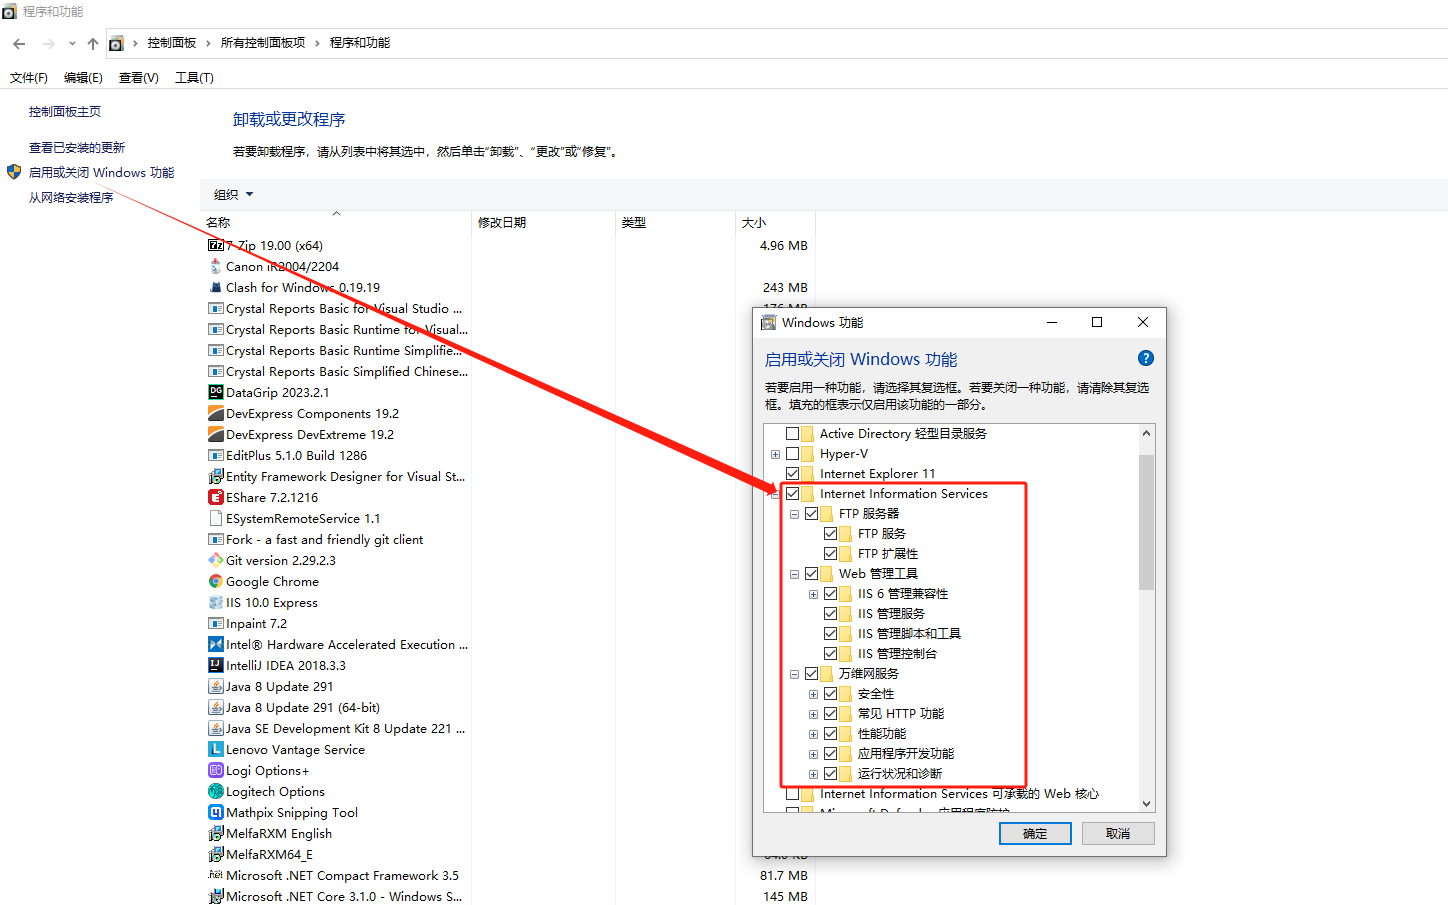Open the 工具(T) menu
The image size is (1448, 905).
pos(194,77)
